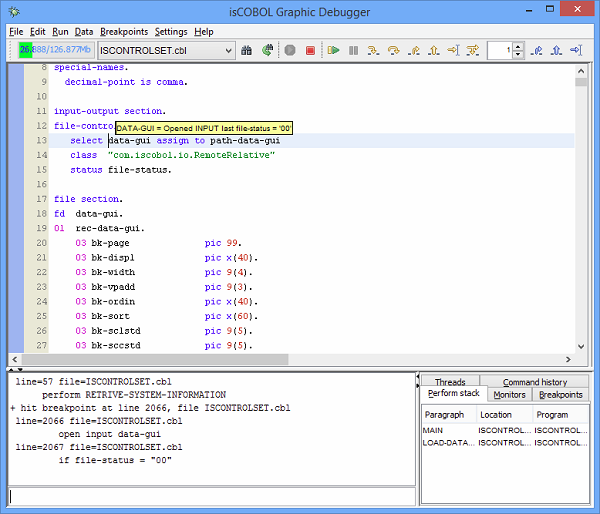Switch to the Command history tab
Viewport: 600px width, 514px height.
(534, 381)
